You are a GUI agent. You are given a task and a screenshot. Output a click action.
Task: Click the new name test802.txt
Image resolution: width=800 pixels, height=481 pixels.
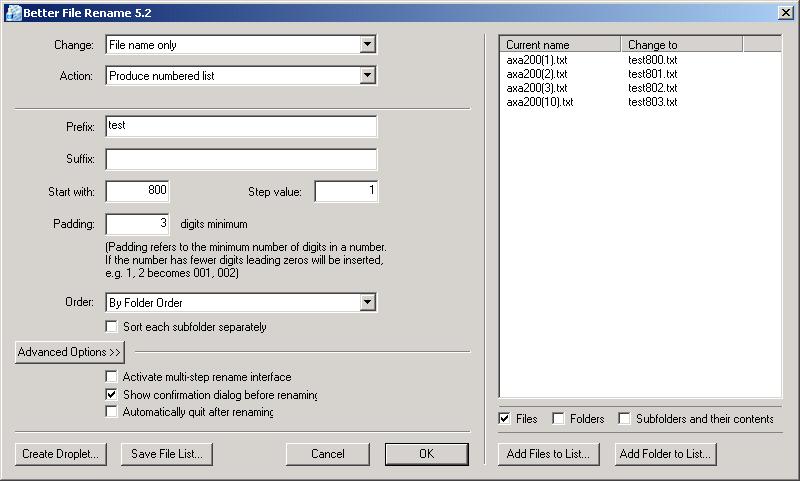point(653,88)
